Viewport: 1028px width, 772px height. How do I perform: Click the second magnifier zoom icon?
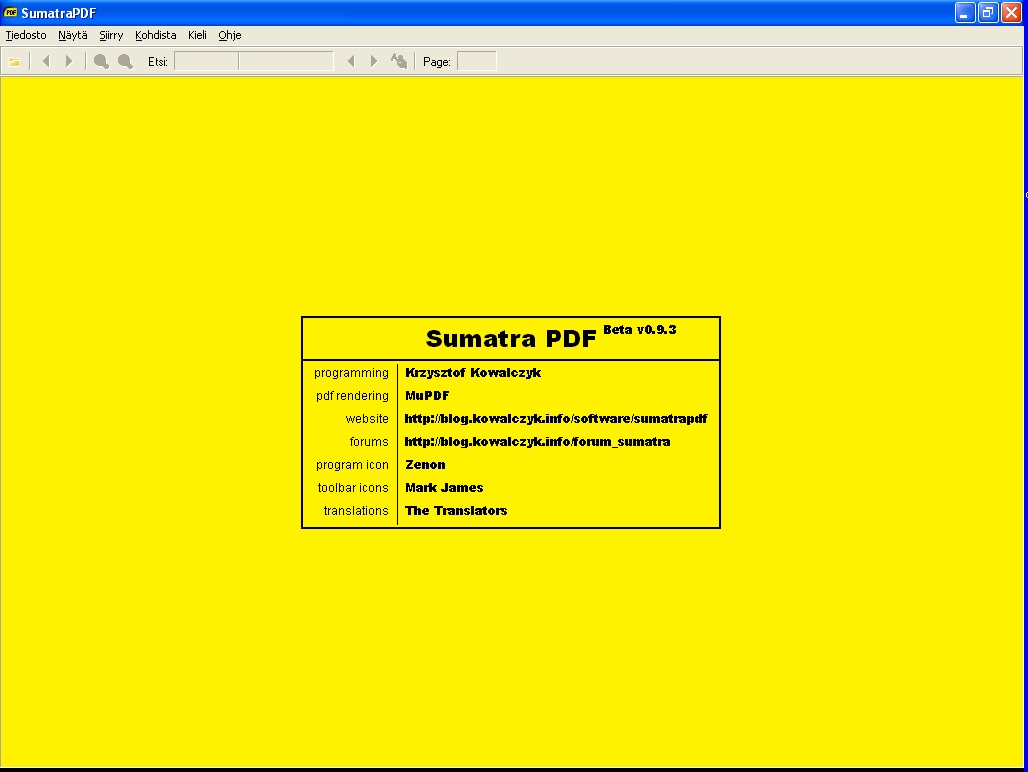[125, 62]
